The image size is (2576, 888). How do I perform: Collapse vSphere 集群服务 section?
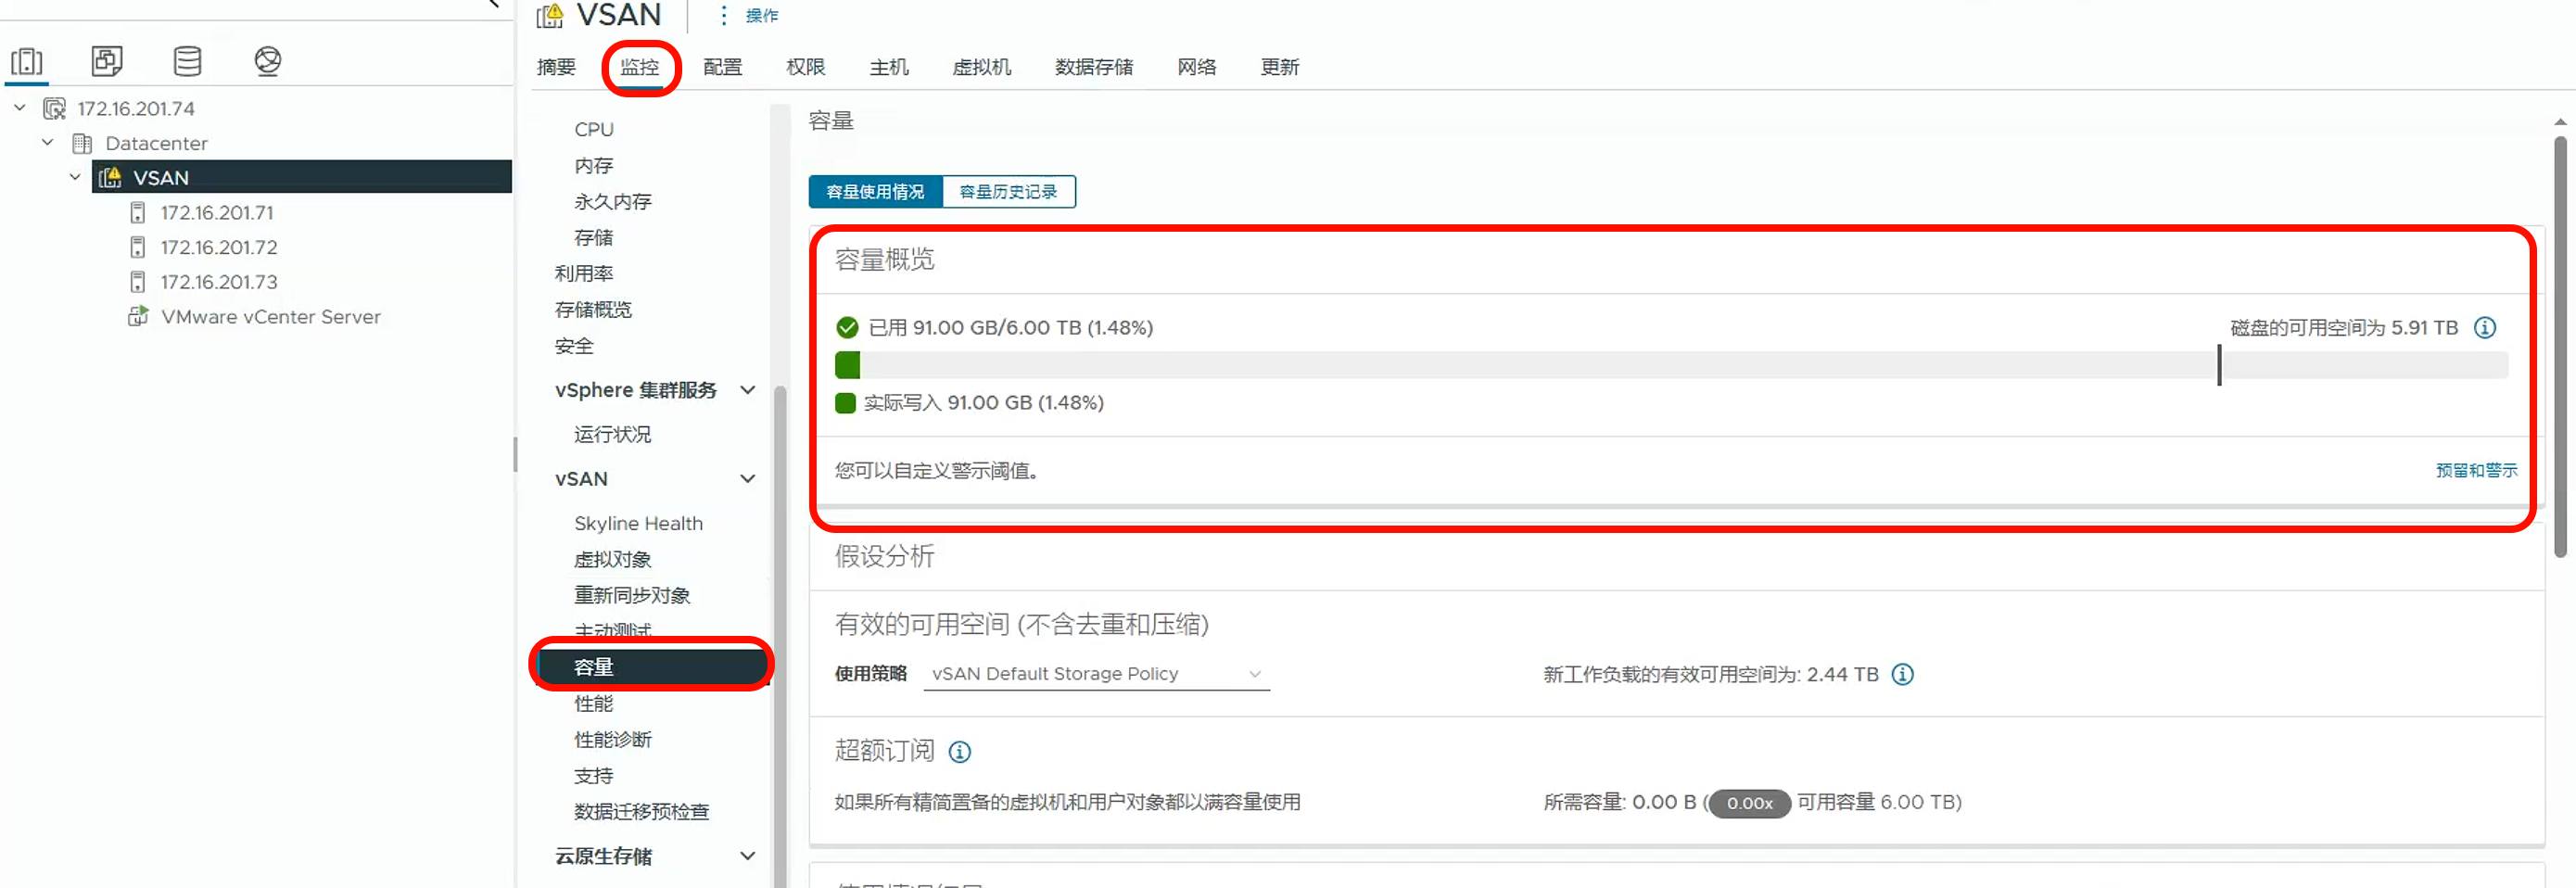(747, 390)
